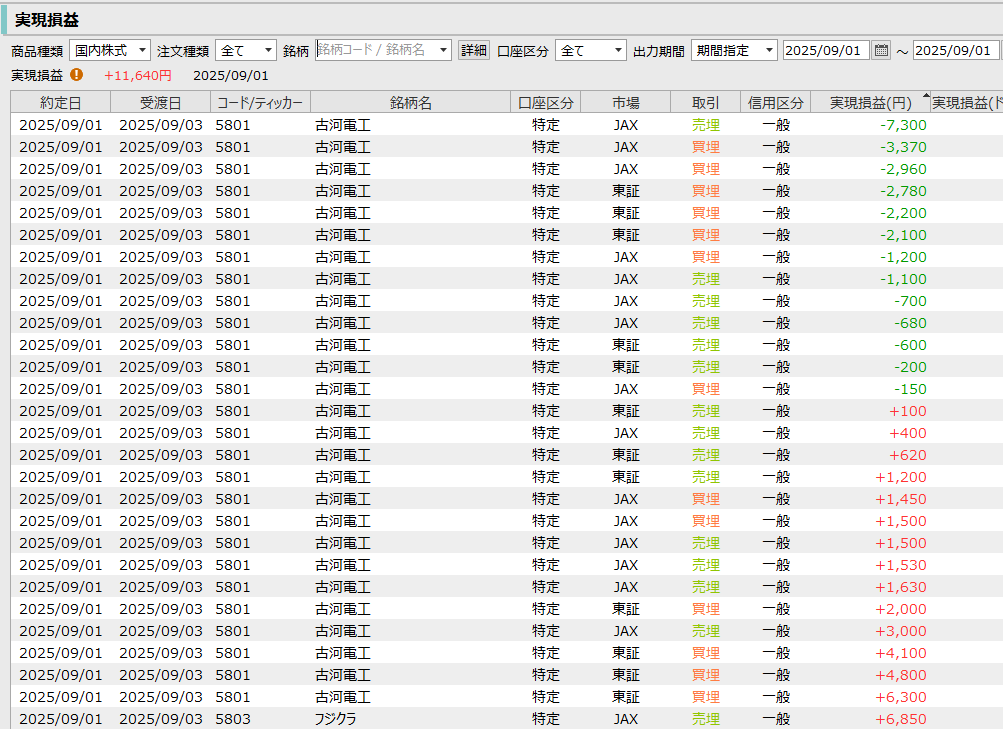The width and height of the screenshot is (1003, 729).
Task: Edit the end date field after the tilde
Action: click(956, 51)
